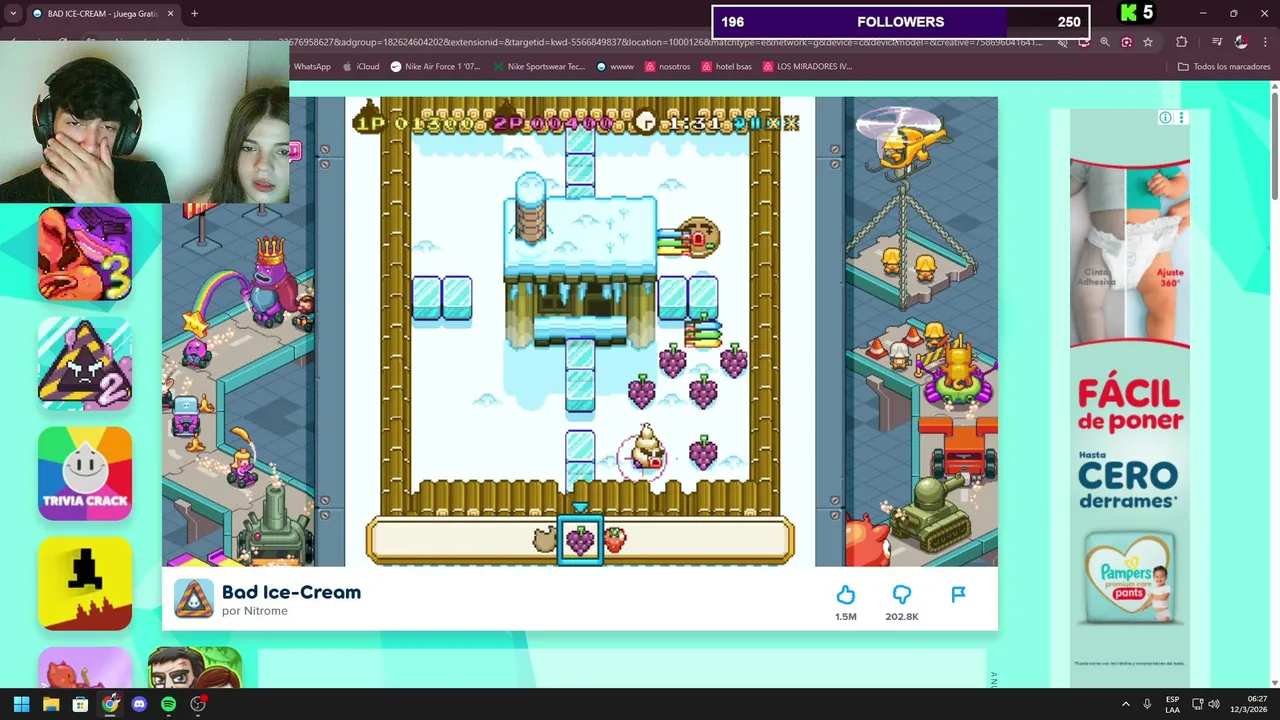
Task: Open the WhatsApp bookmark
Action: tap(311, 67)
